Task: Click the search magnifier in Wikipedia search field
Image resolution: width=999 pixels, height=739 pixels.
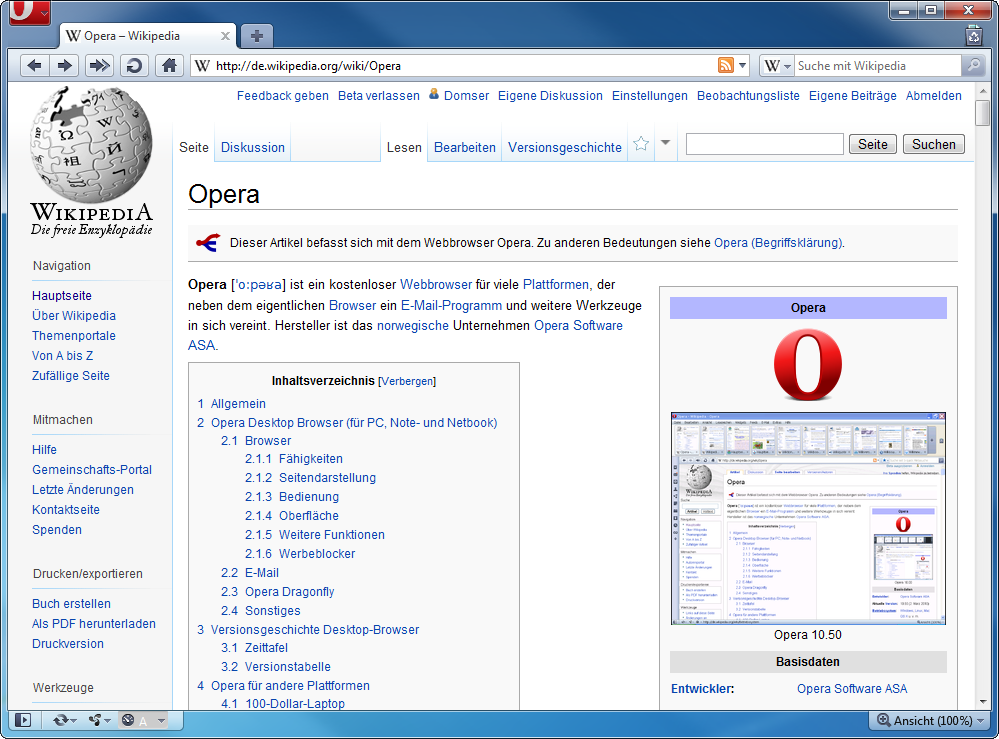Action: [974, 65]
